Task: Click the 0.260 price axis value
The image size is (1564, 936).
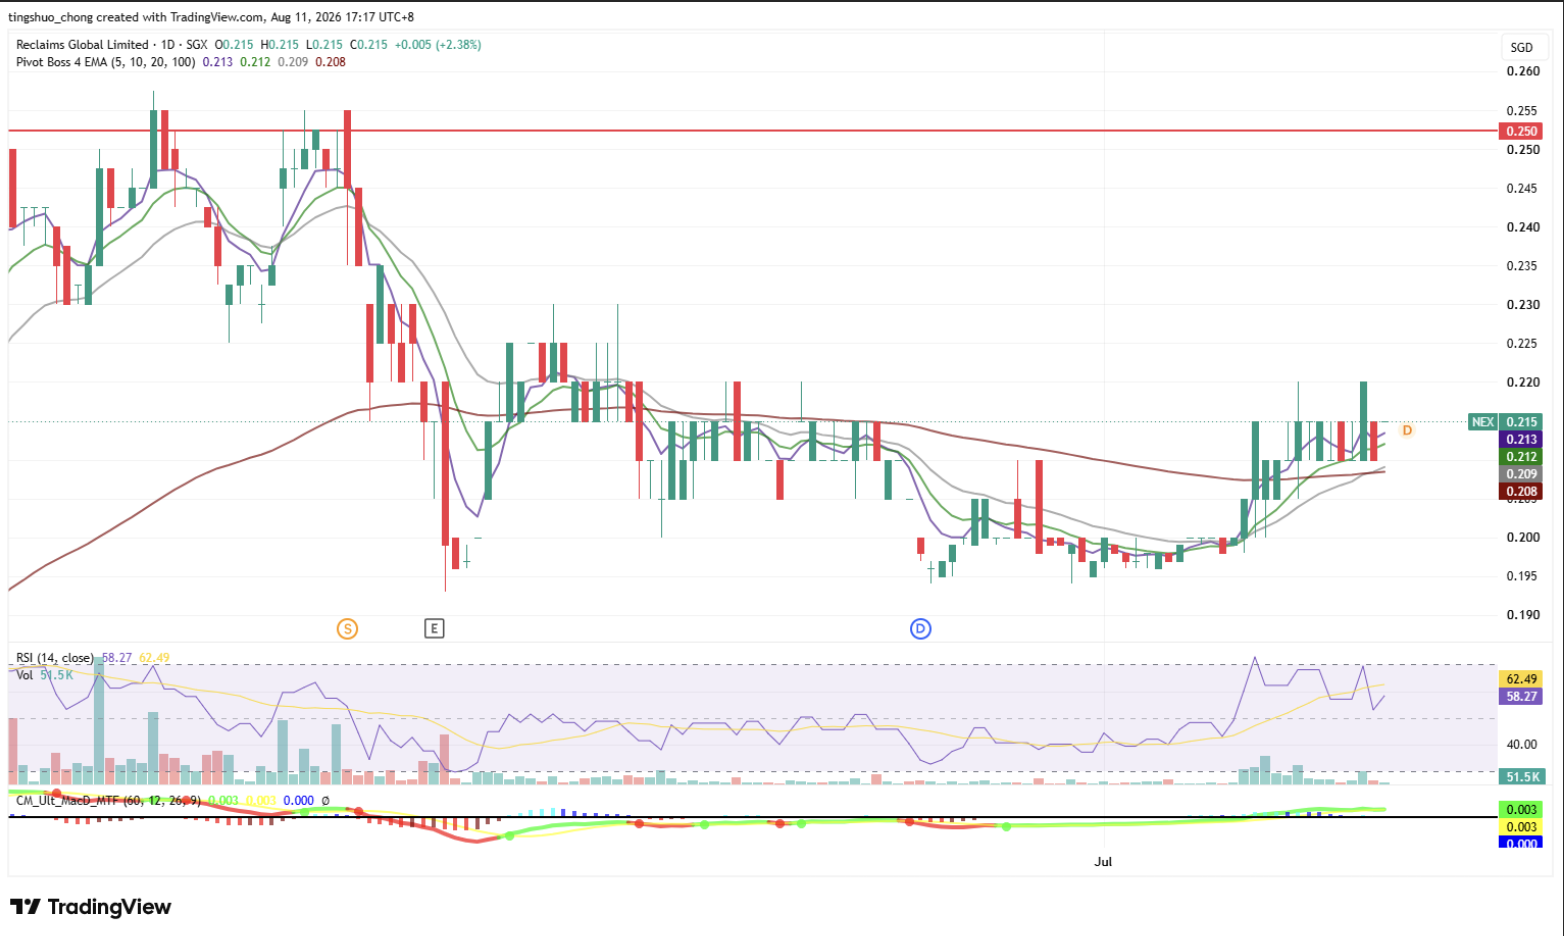Action: pos(1523,71)
